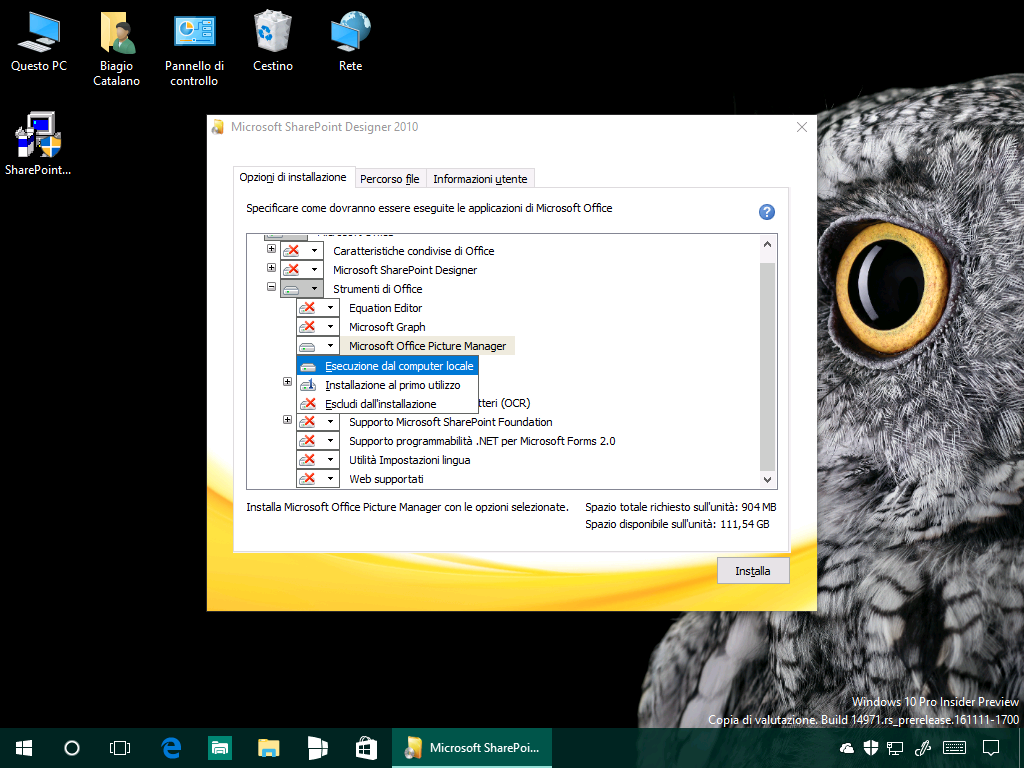1024x768 pixels.
Task: Click install-state icon for Utilità Impostazioni lingua
Action: point(308,460)
